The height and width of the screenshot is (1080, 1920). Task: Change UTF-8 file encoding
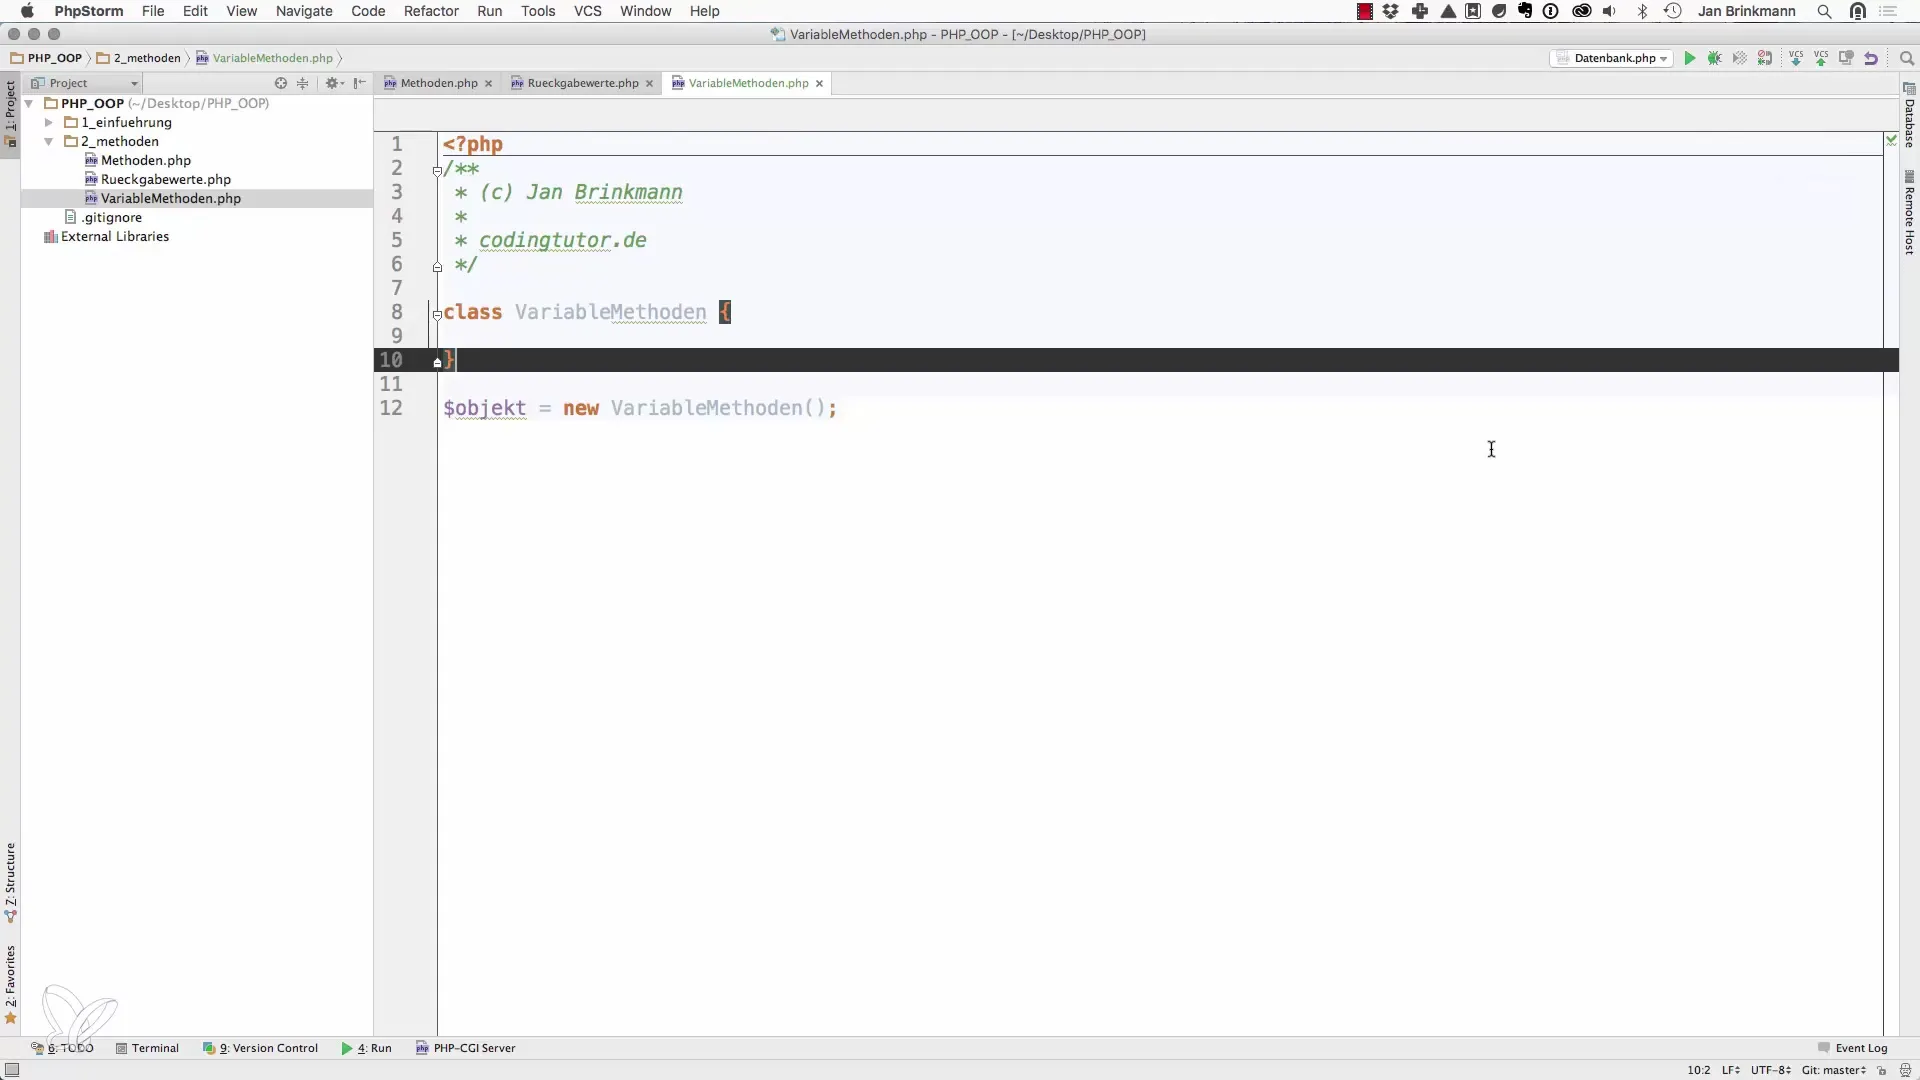1771,1070
